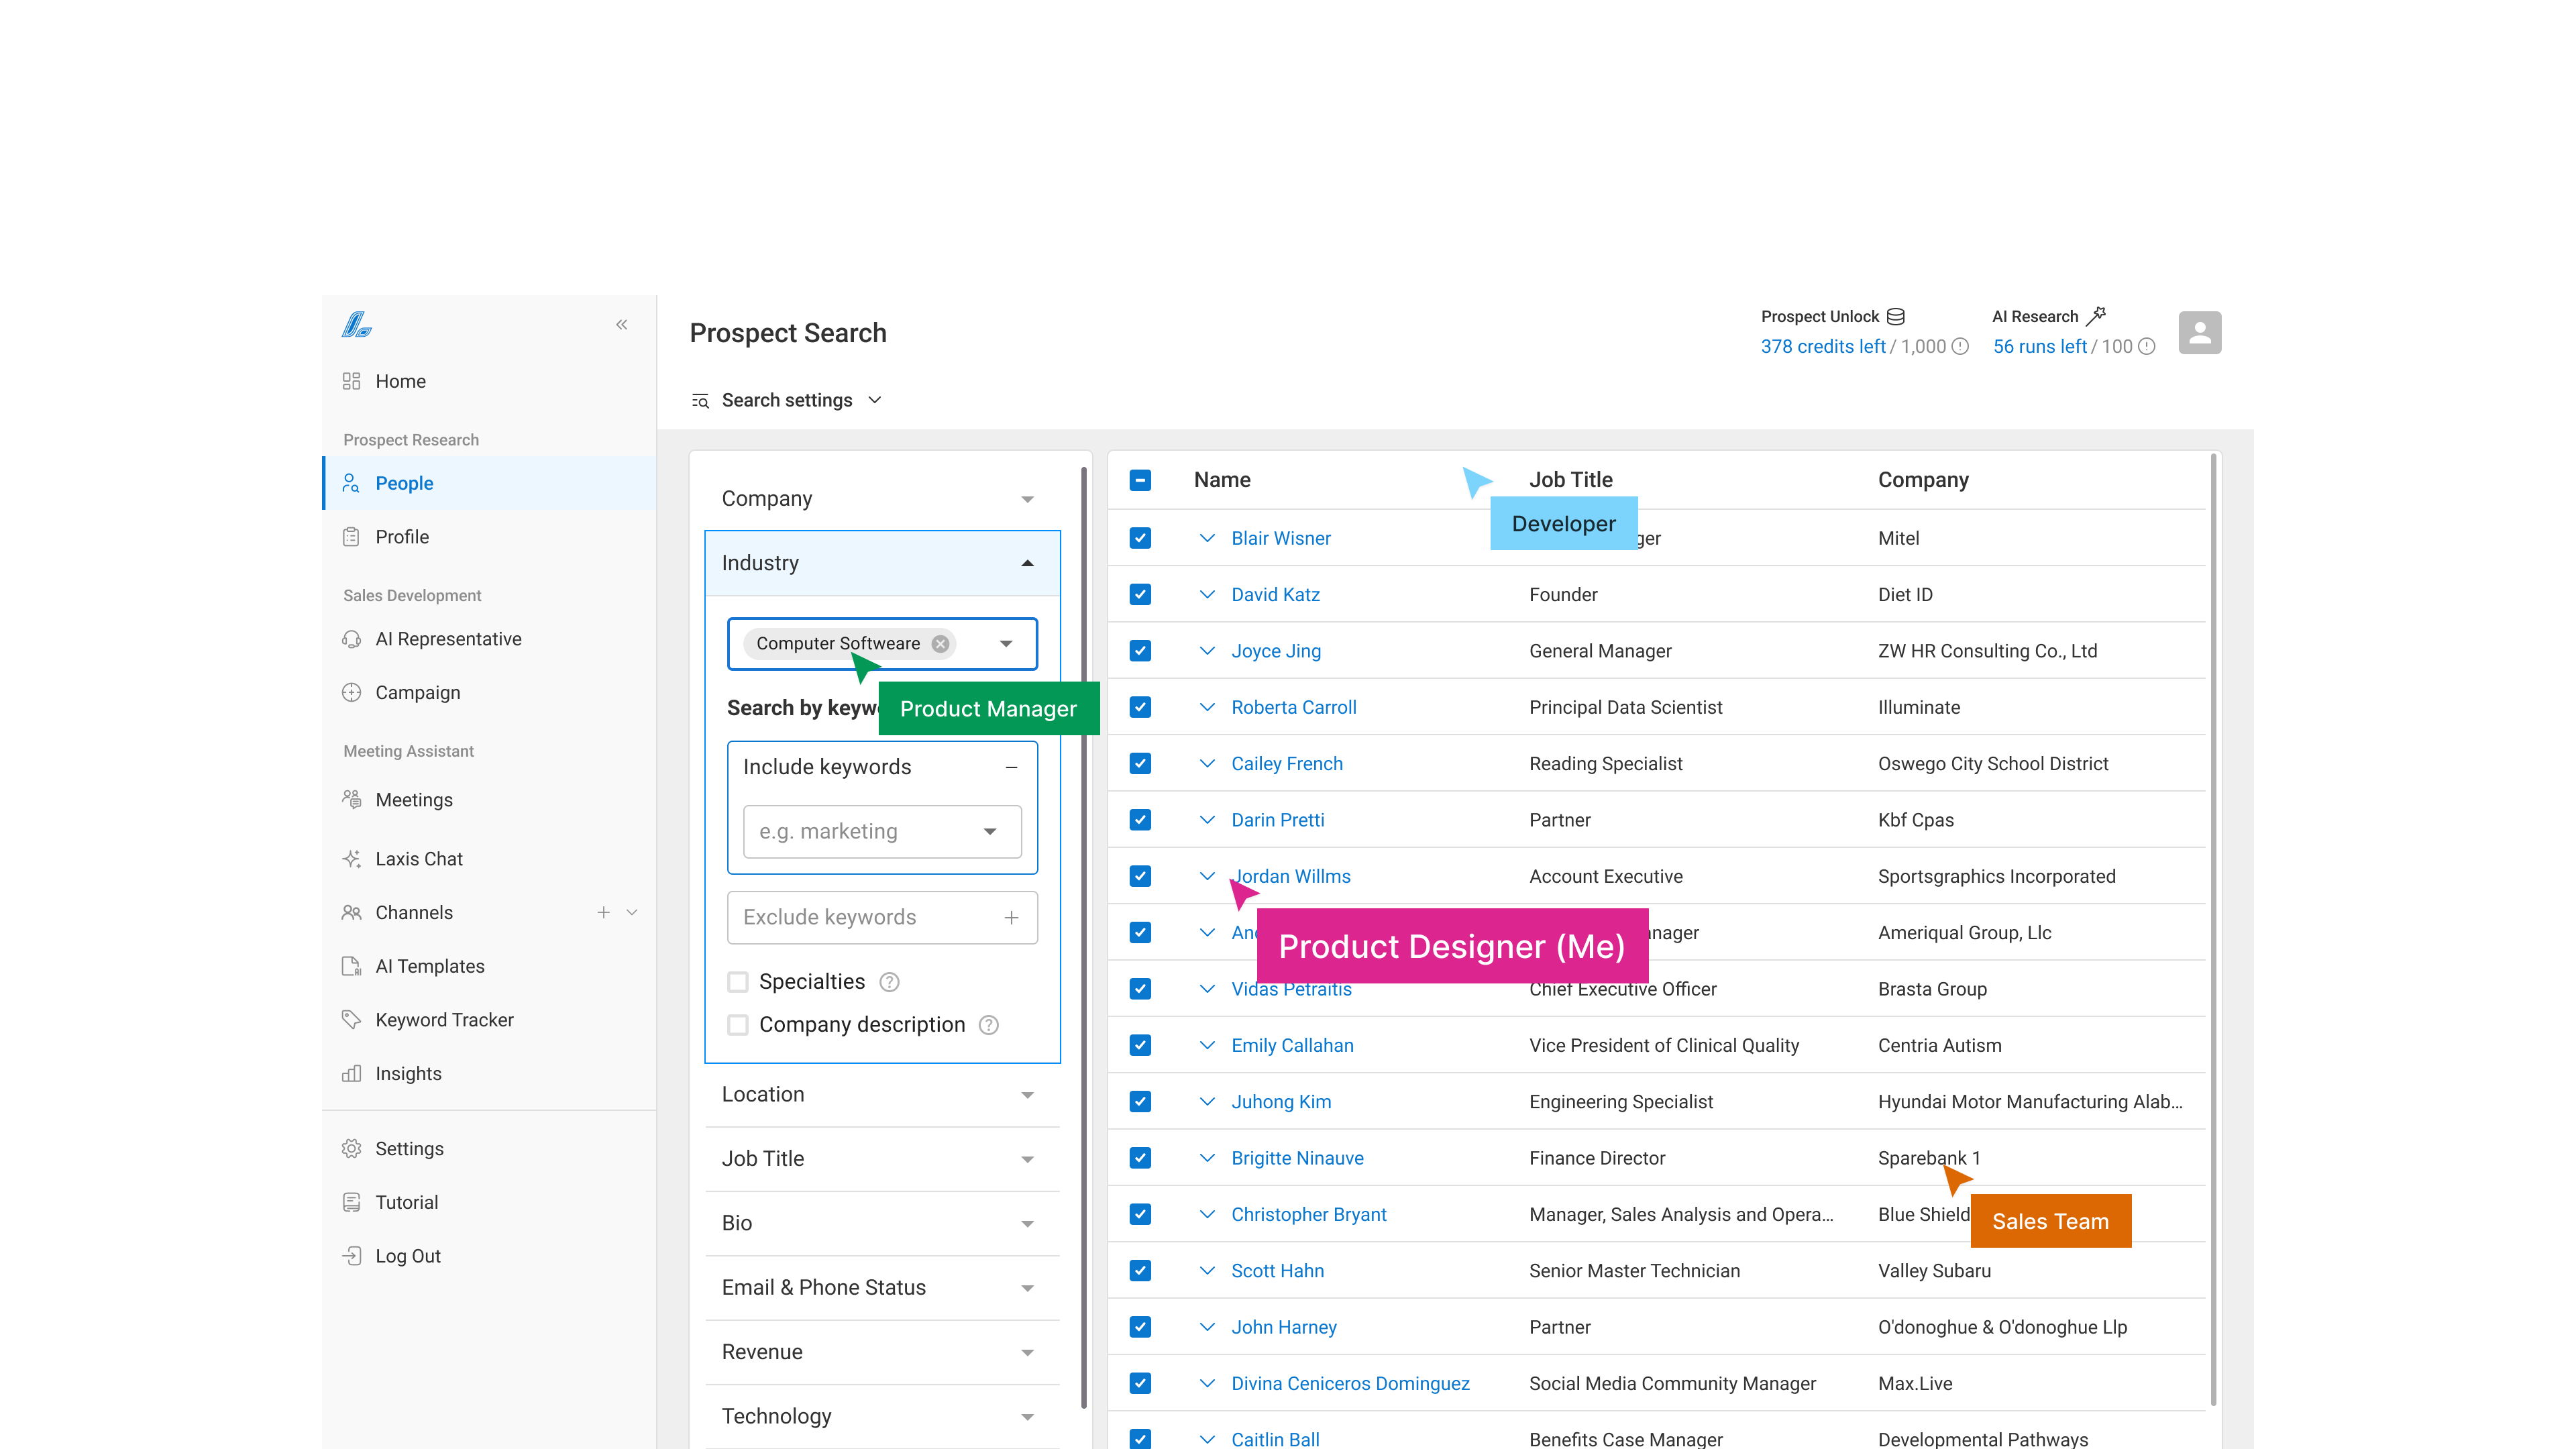Viewport: 2576px width, 1449px height.
Task: Collapse the sidebar with double-chevron icon
Action: click(x=622, y=324)
